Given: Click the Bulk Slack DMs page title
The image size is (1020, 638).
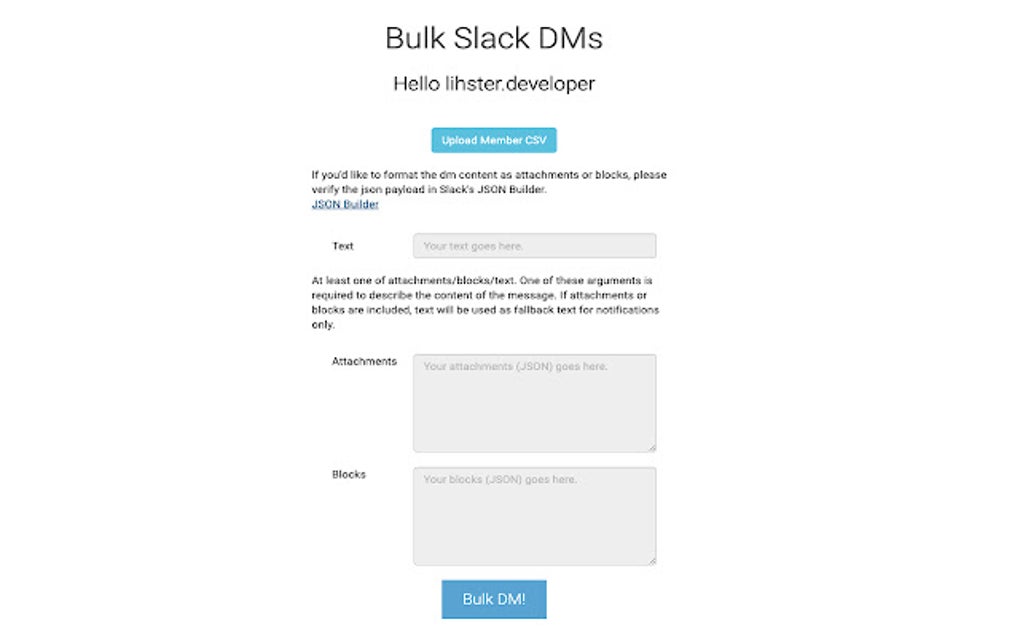Looking at the screenshot, I should 493,38.
